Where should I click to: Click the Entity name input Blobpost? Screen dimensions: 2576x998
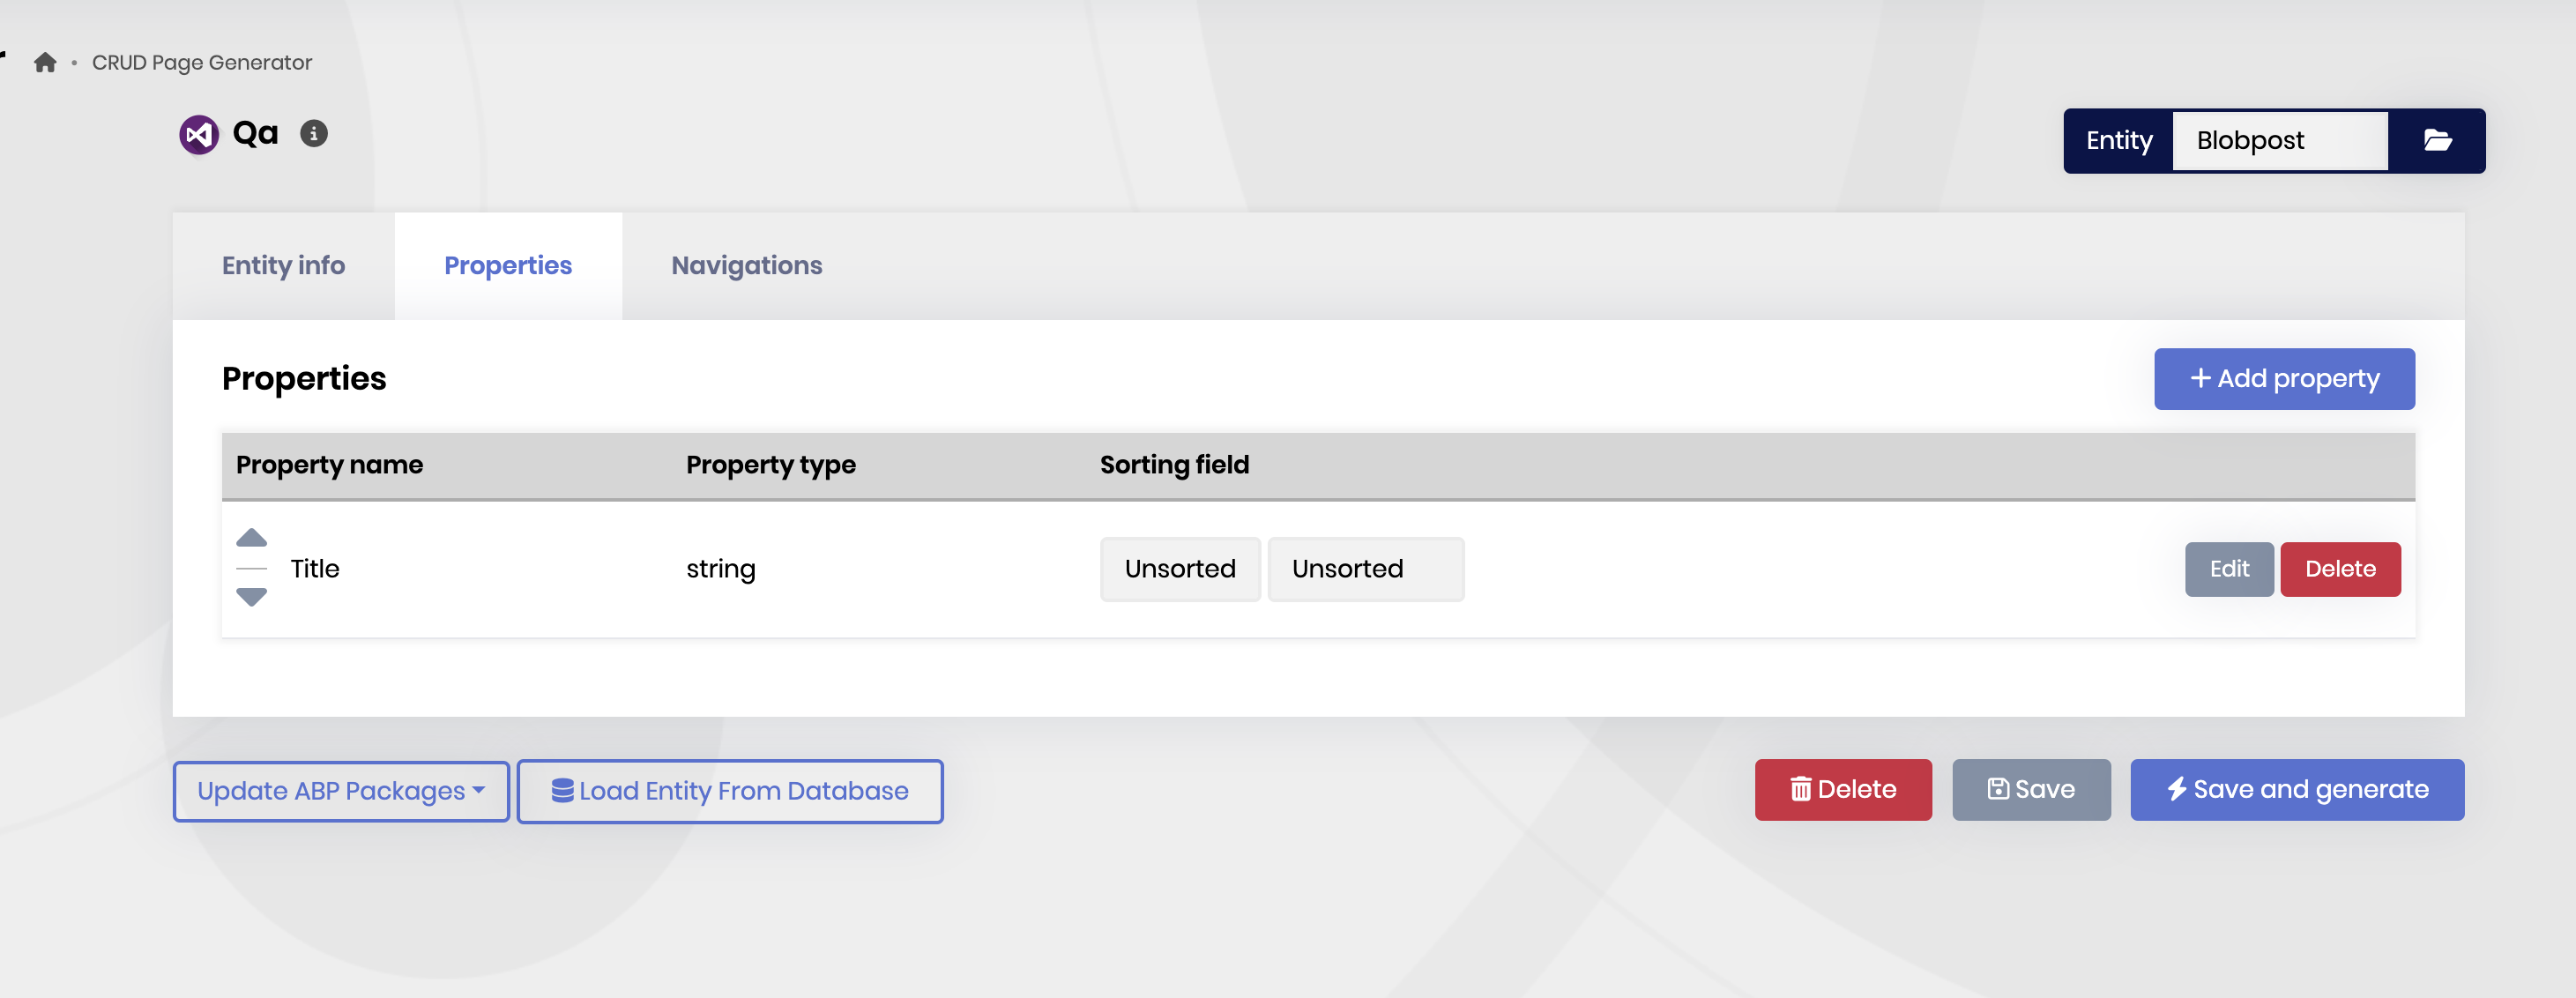click(2279, 141)
